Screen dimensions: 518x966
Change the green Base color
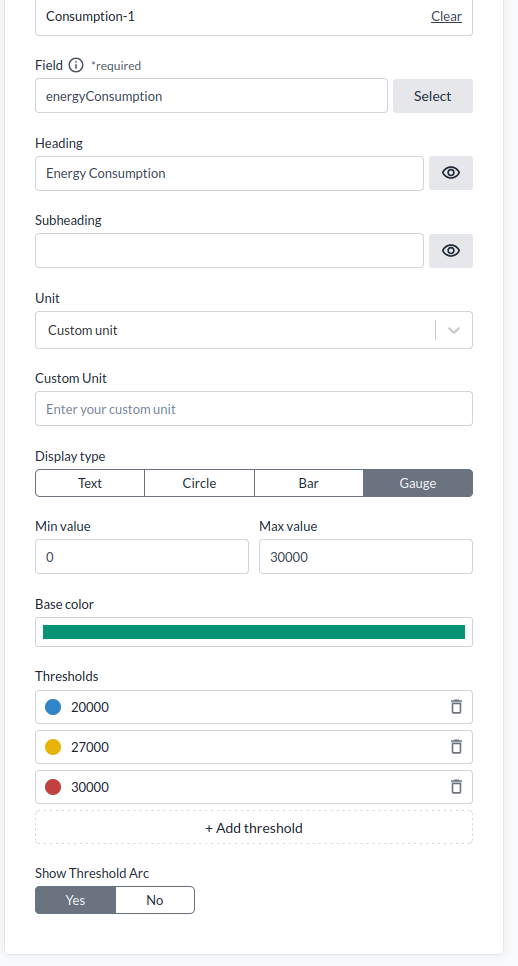(254, 632)
